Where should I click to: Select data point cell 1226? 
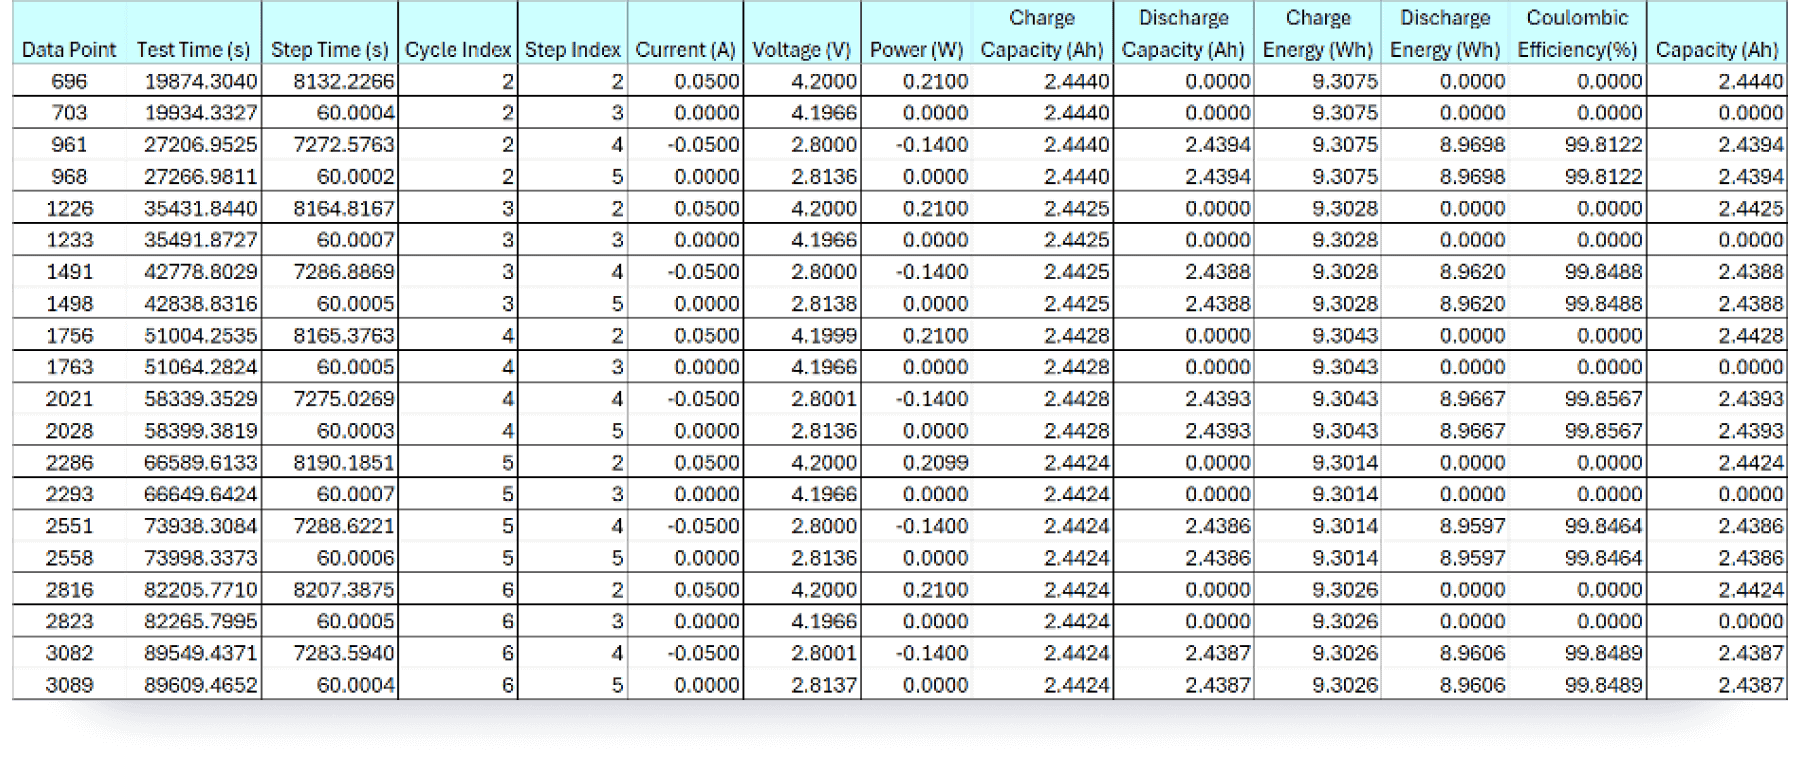69,209
